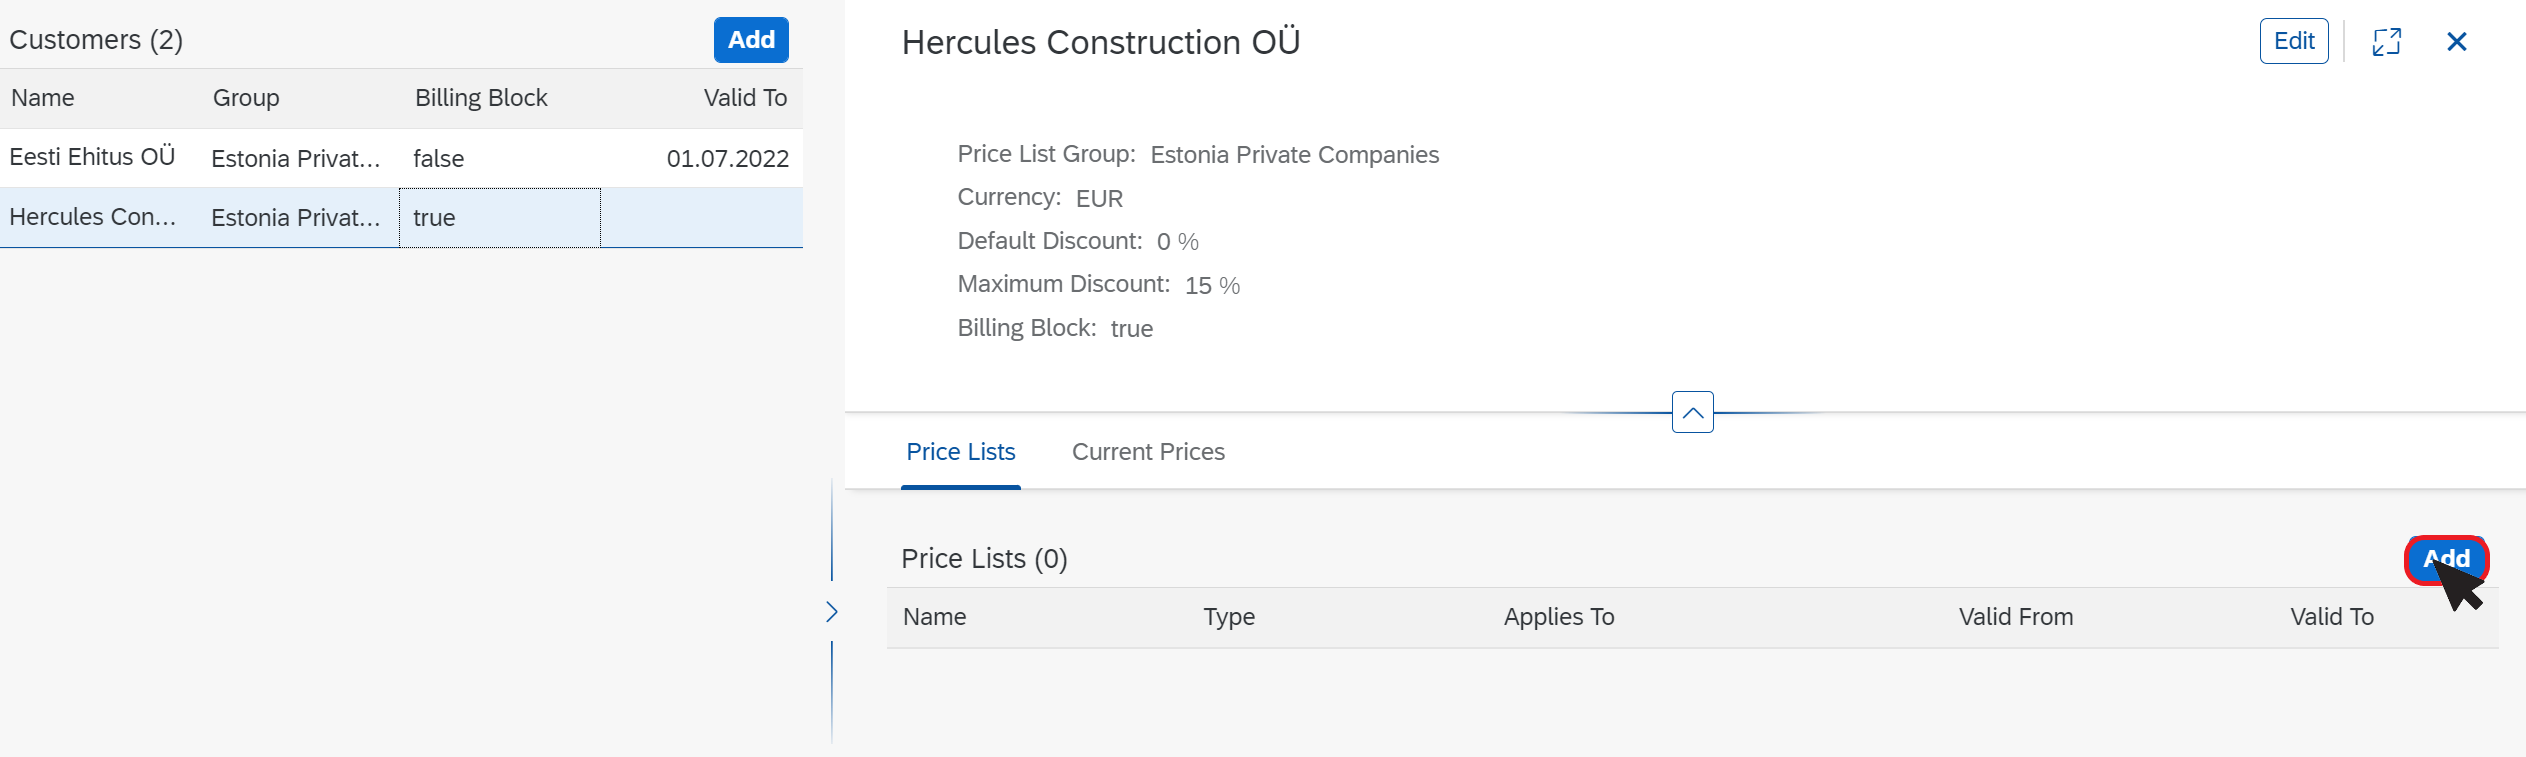Viewport: 2526px width, 757px height.
Task: Enter full screen mode for detail panel
Action: tap(2386, 41)
